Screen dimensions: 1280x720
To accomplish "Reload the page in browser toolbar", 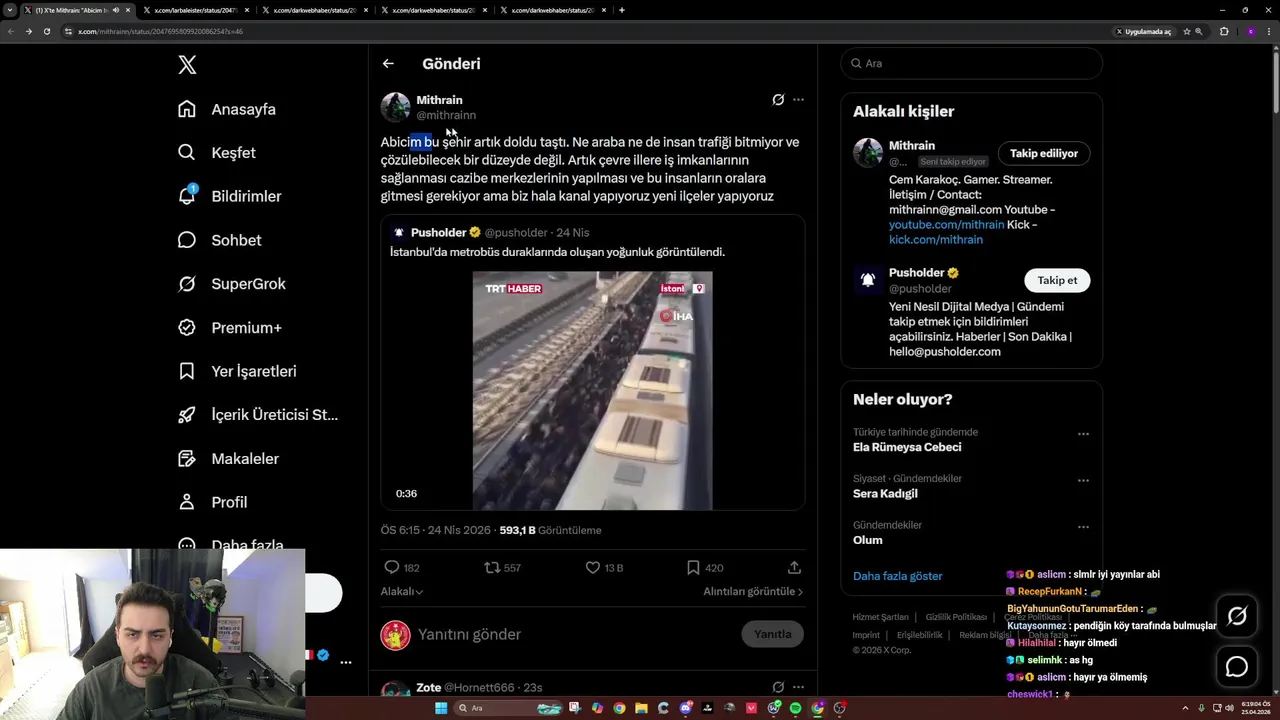I will [46, 31].
